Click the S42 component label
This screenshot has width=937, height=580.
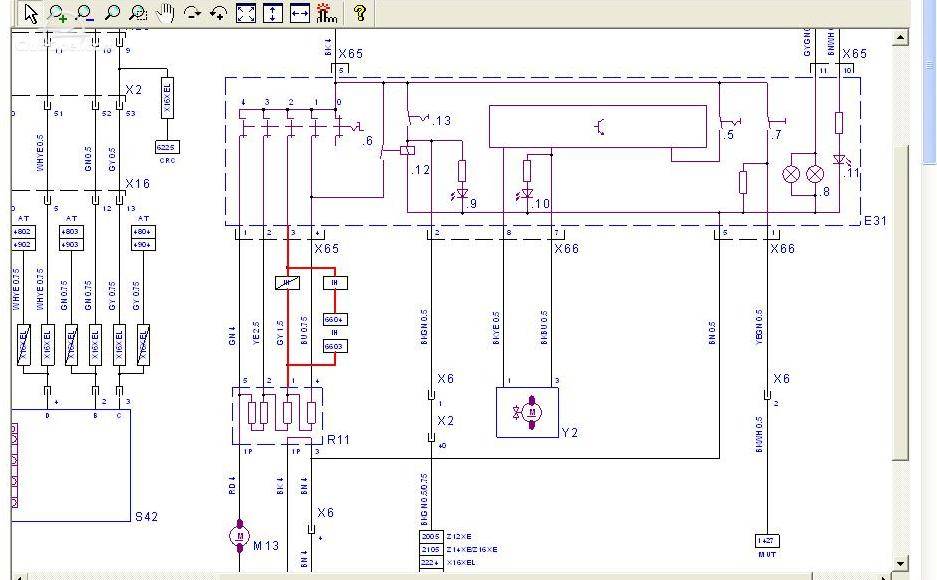tap(146, 517)
